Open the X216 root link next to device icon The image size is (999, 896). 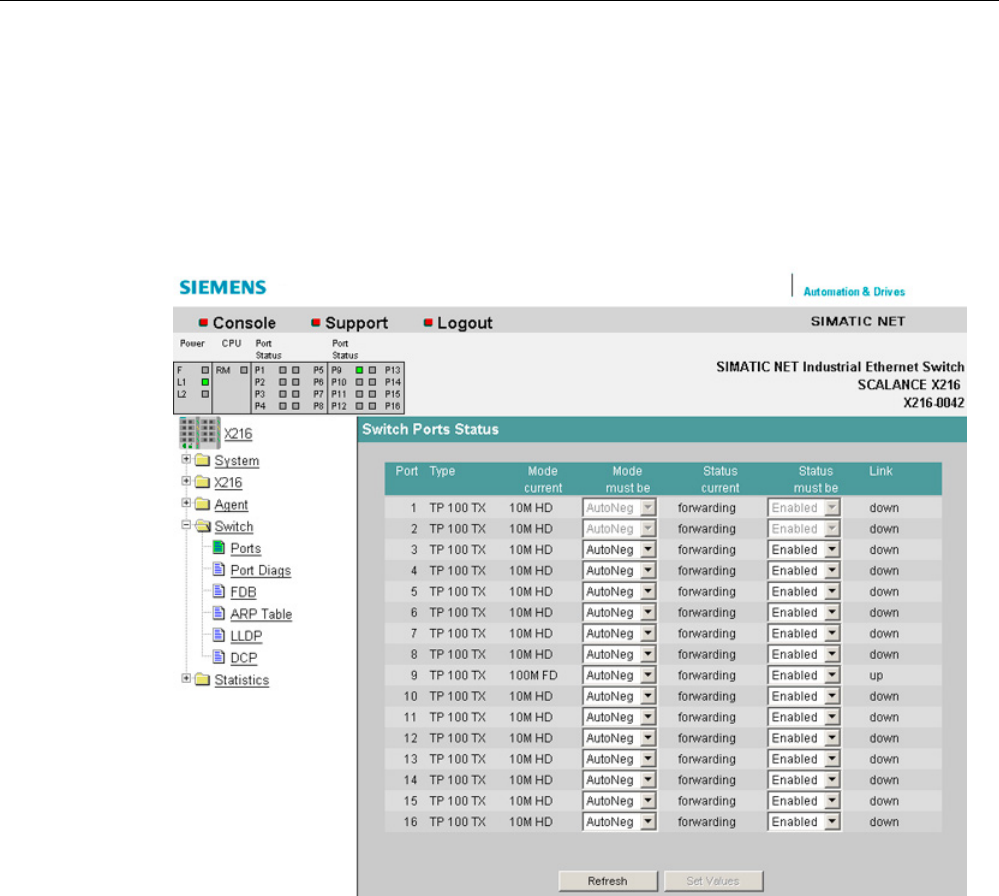[x=238, y=433]
